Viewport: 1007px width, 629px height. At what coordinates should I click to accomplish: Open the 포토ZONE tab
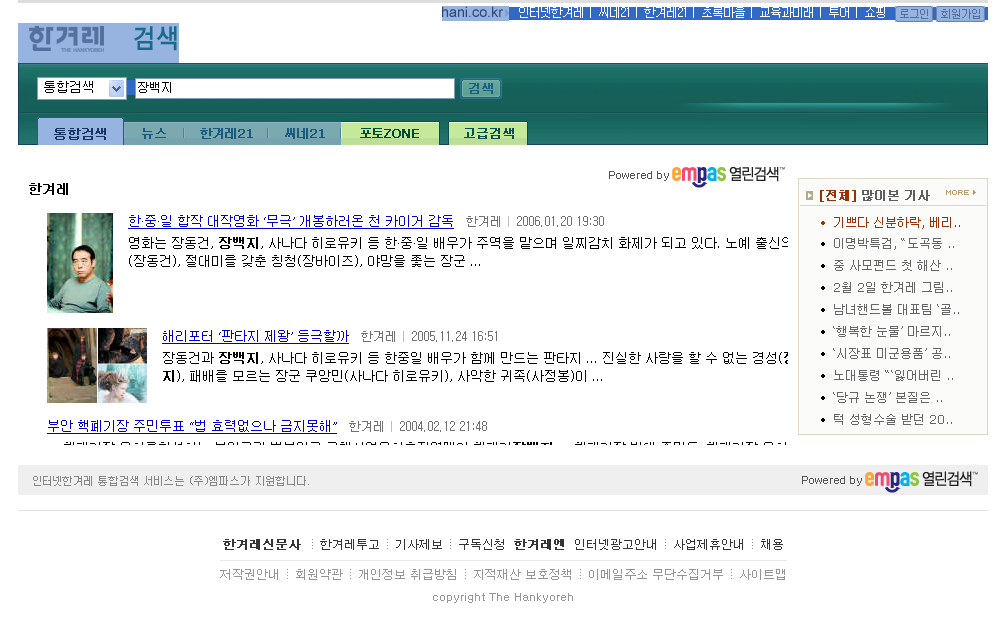[390, 133]
